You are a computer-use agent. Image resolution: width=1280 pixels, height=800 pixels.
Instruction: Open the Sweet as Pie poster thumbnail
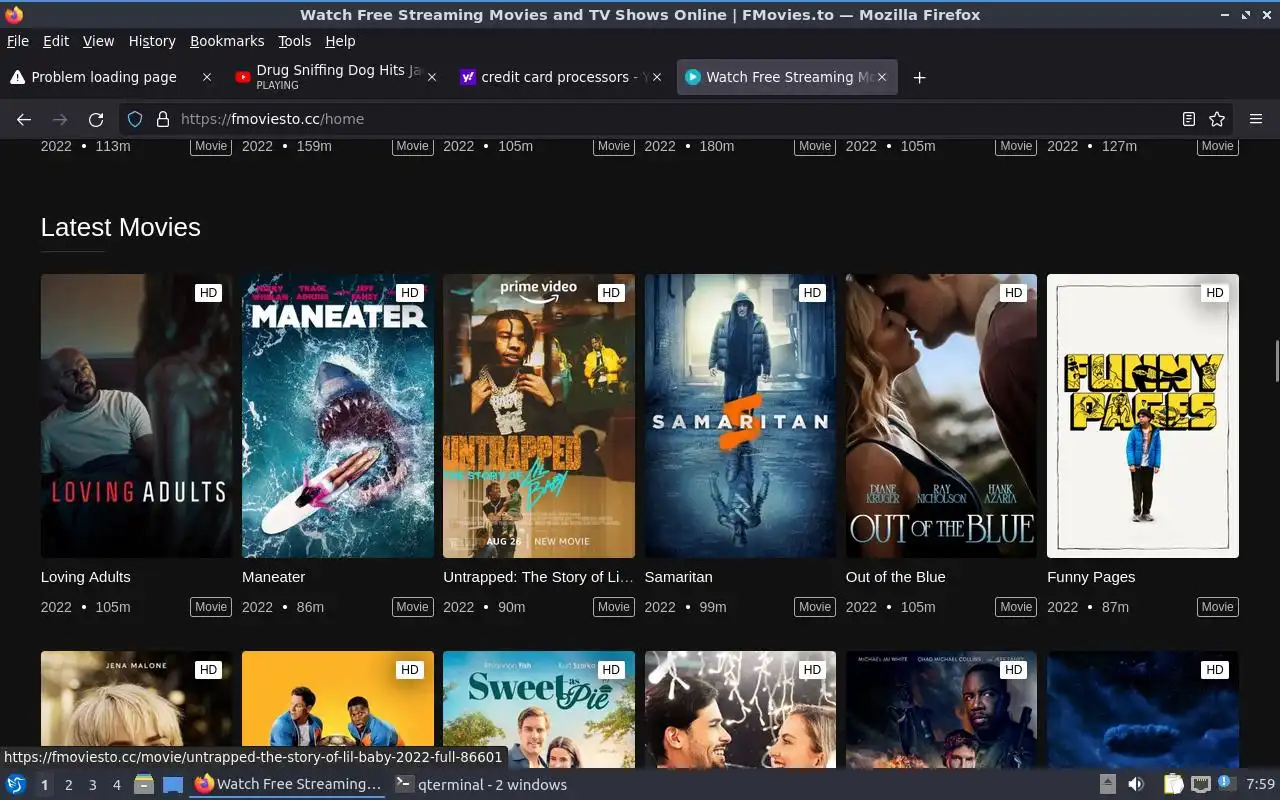pyautogui.click(x=539, y=710)
